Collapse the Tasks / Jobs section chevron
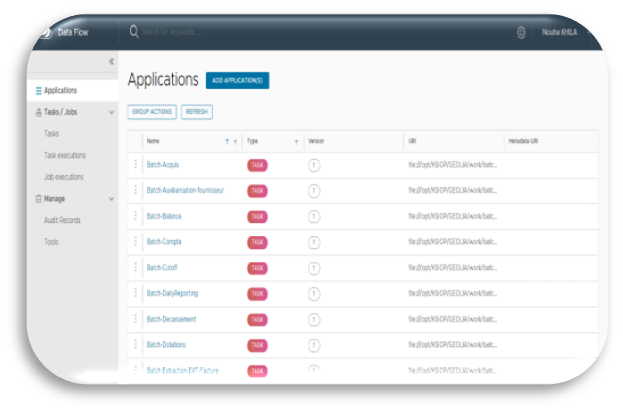This screenshot has width=623, height=412. (111, 112)
